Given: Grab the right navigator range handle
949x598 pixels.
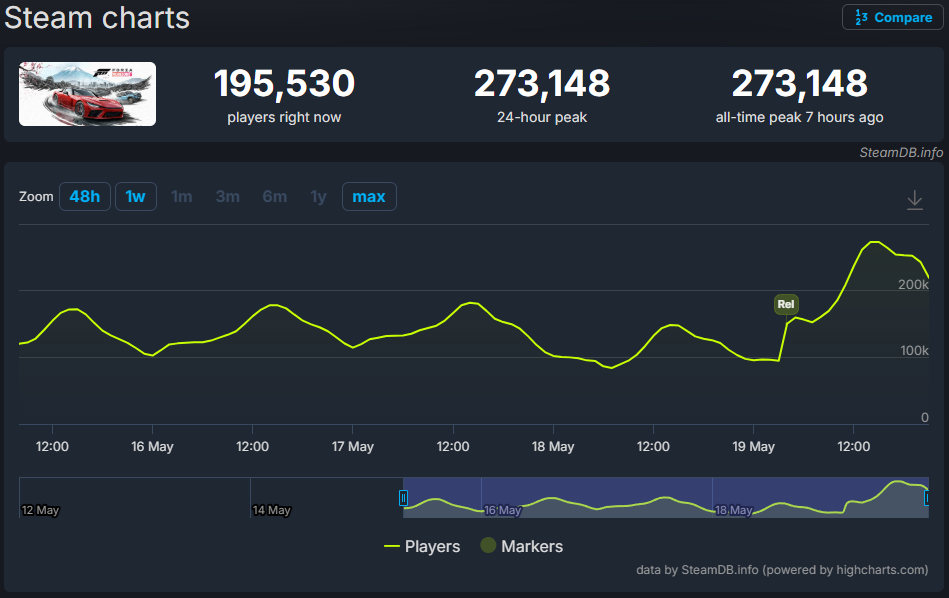Looking at the screenshot, I should (927, 498).
